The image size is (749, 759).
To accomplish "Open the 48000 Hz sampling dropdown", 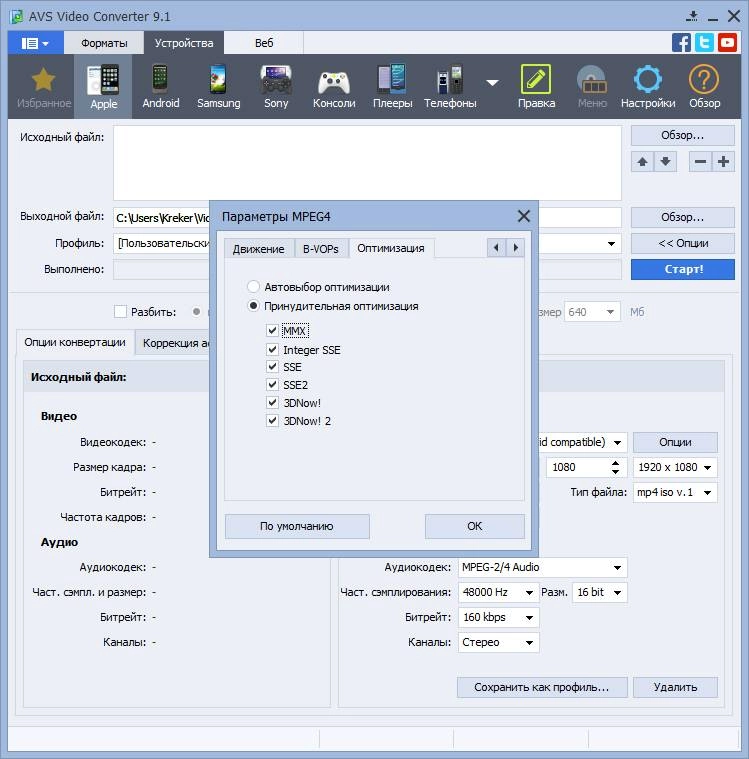I will coord(498,592).
